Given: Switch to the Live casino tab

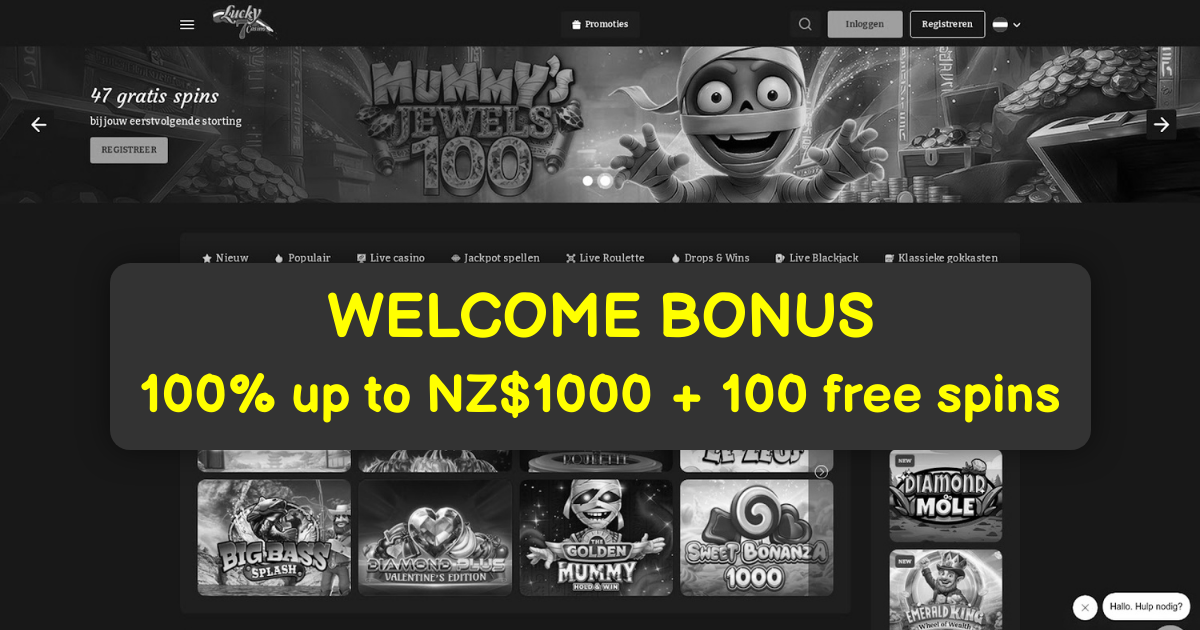Looking at the screenshot, I should click(x=391, y=258).
